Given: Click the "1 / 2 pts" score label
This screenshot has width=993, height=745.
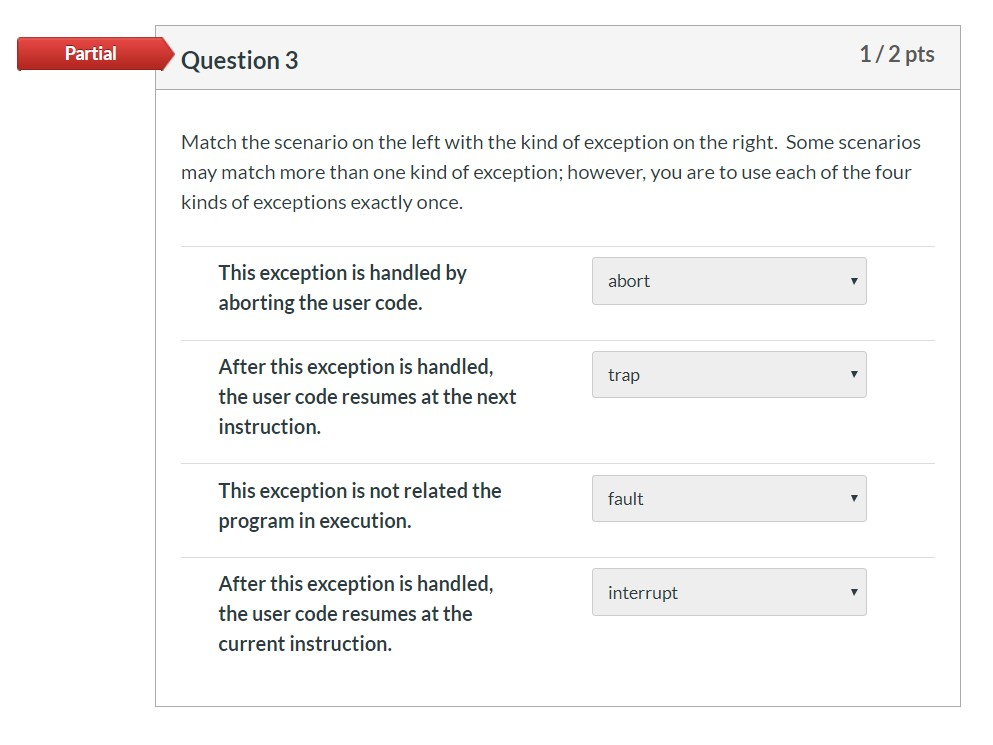Looking at the screenshot, I should tap(896, 55).
